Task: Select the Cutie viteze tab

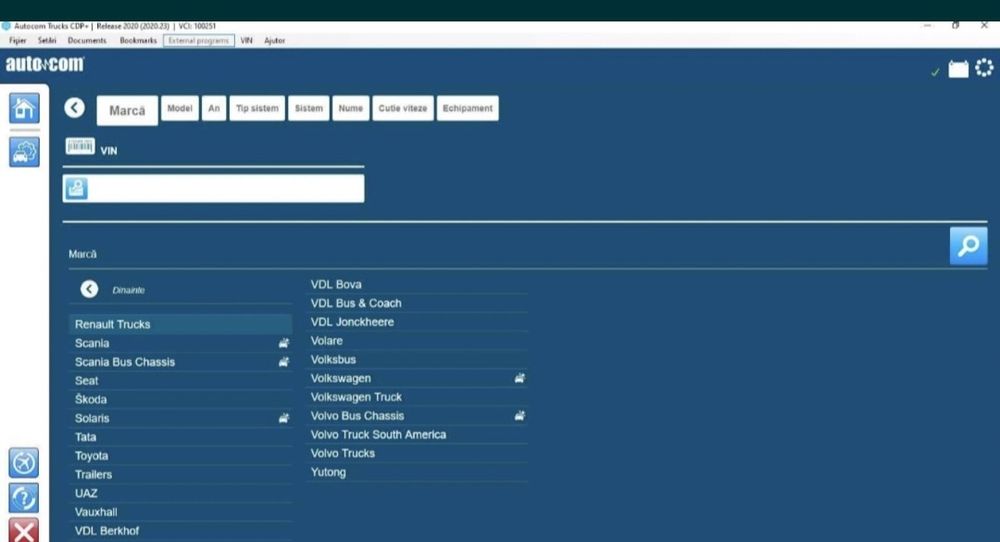Action: tap(402, 108)
